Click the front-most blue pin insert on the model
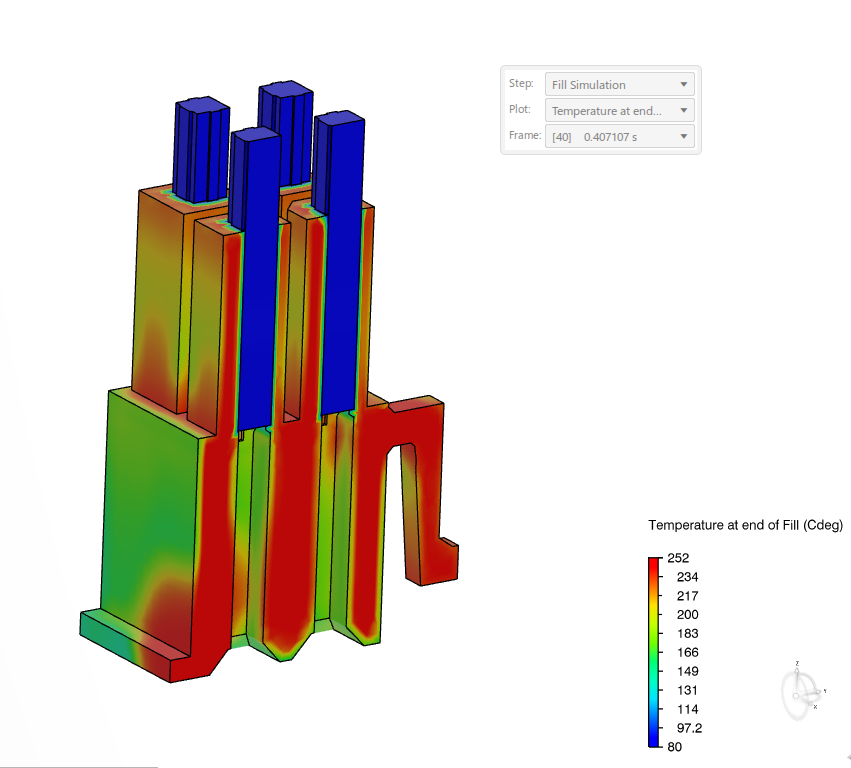Viewport: 851px width, 768px height. point(257,280)
